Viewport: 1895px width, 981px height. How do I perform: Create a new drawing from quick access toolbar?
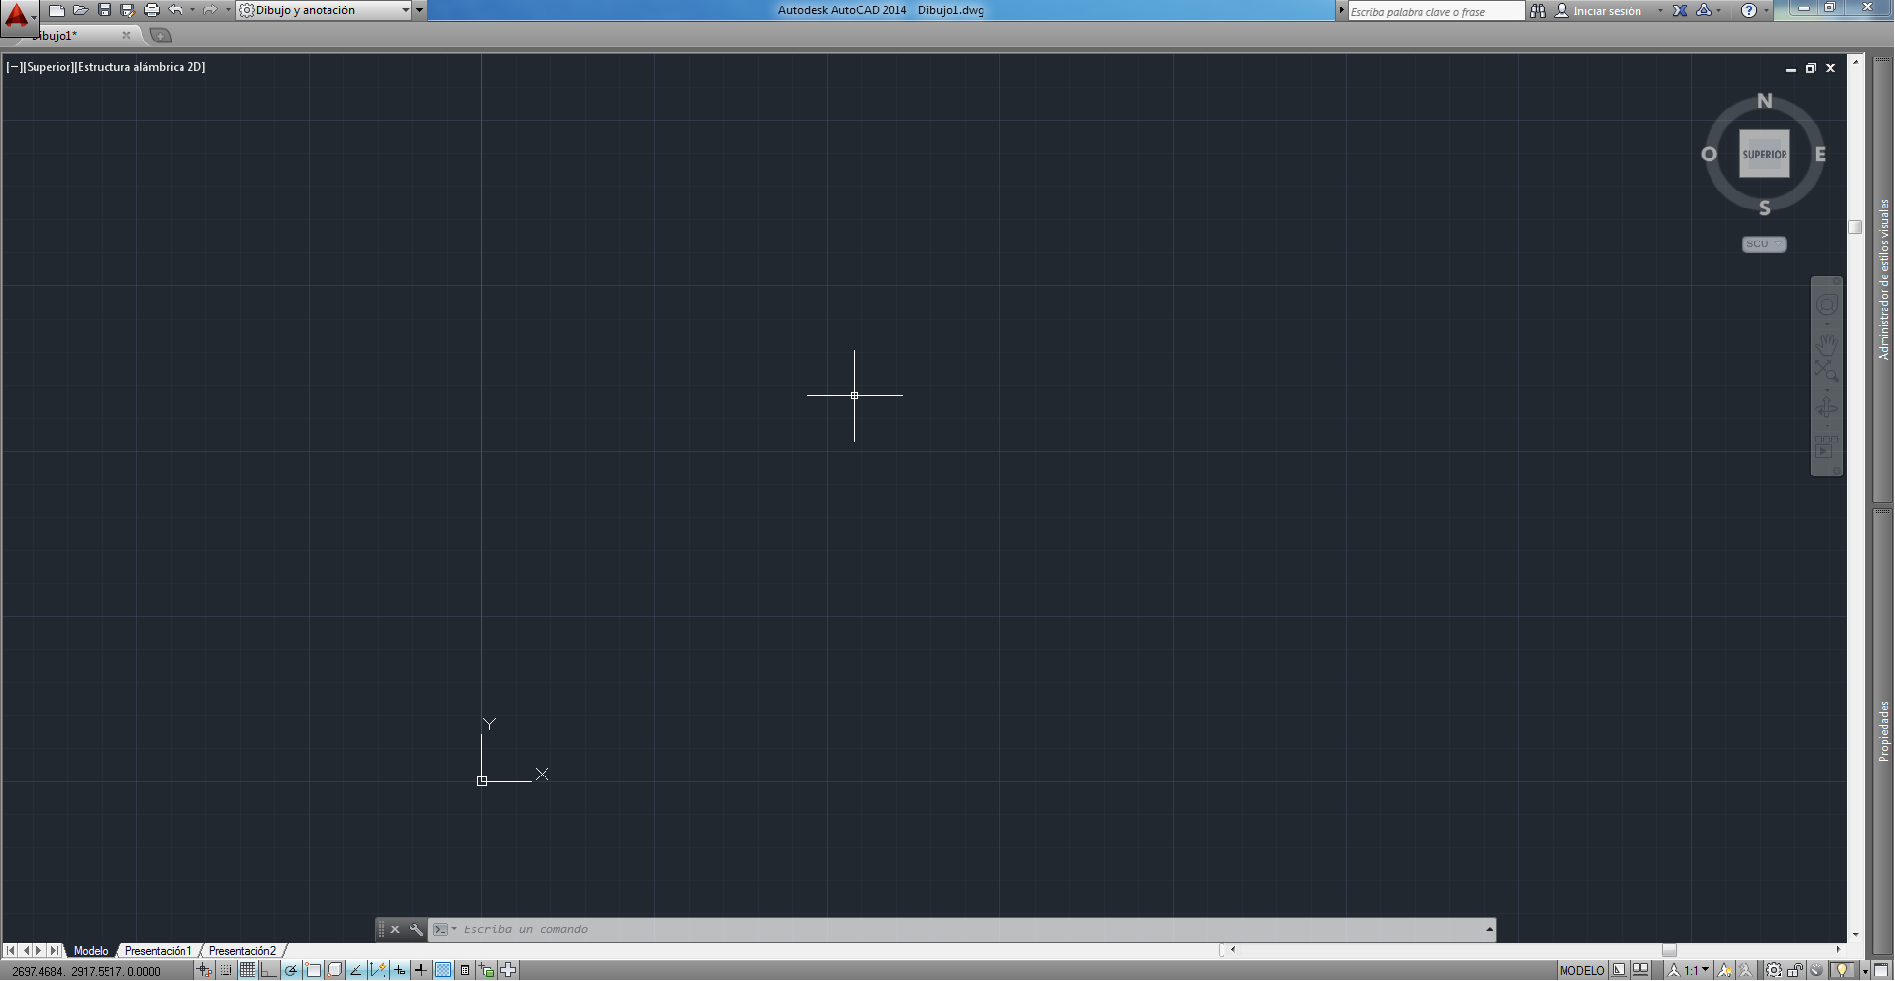point(57,10)
